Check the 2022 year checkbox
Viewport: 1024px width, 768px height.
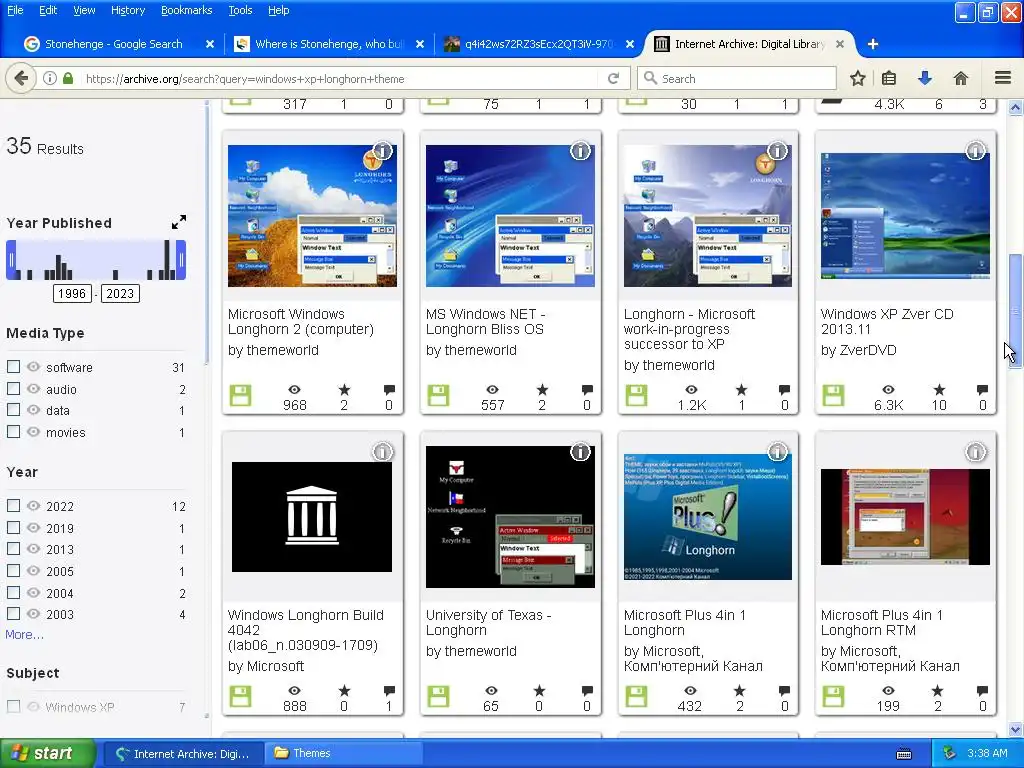click(x=13, y=505)
